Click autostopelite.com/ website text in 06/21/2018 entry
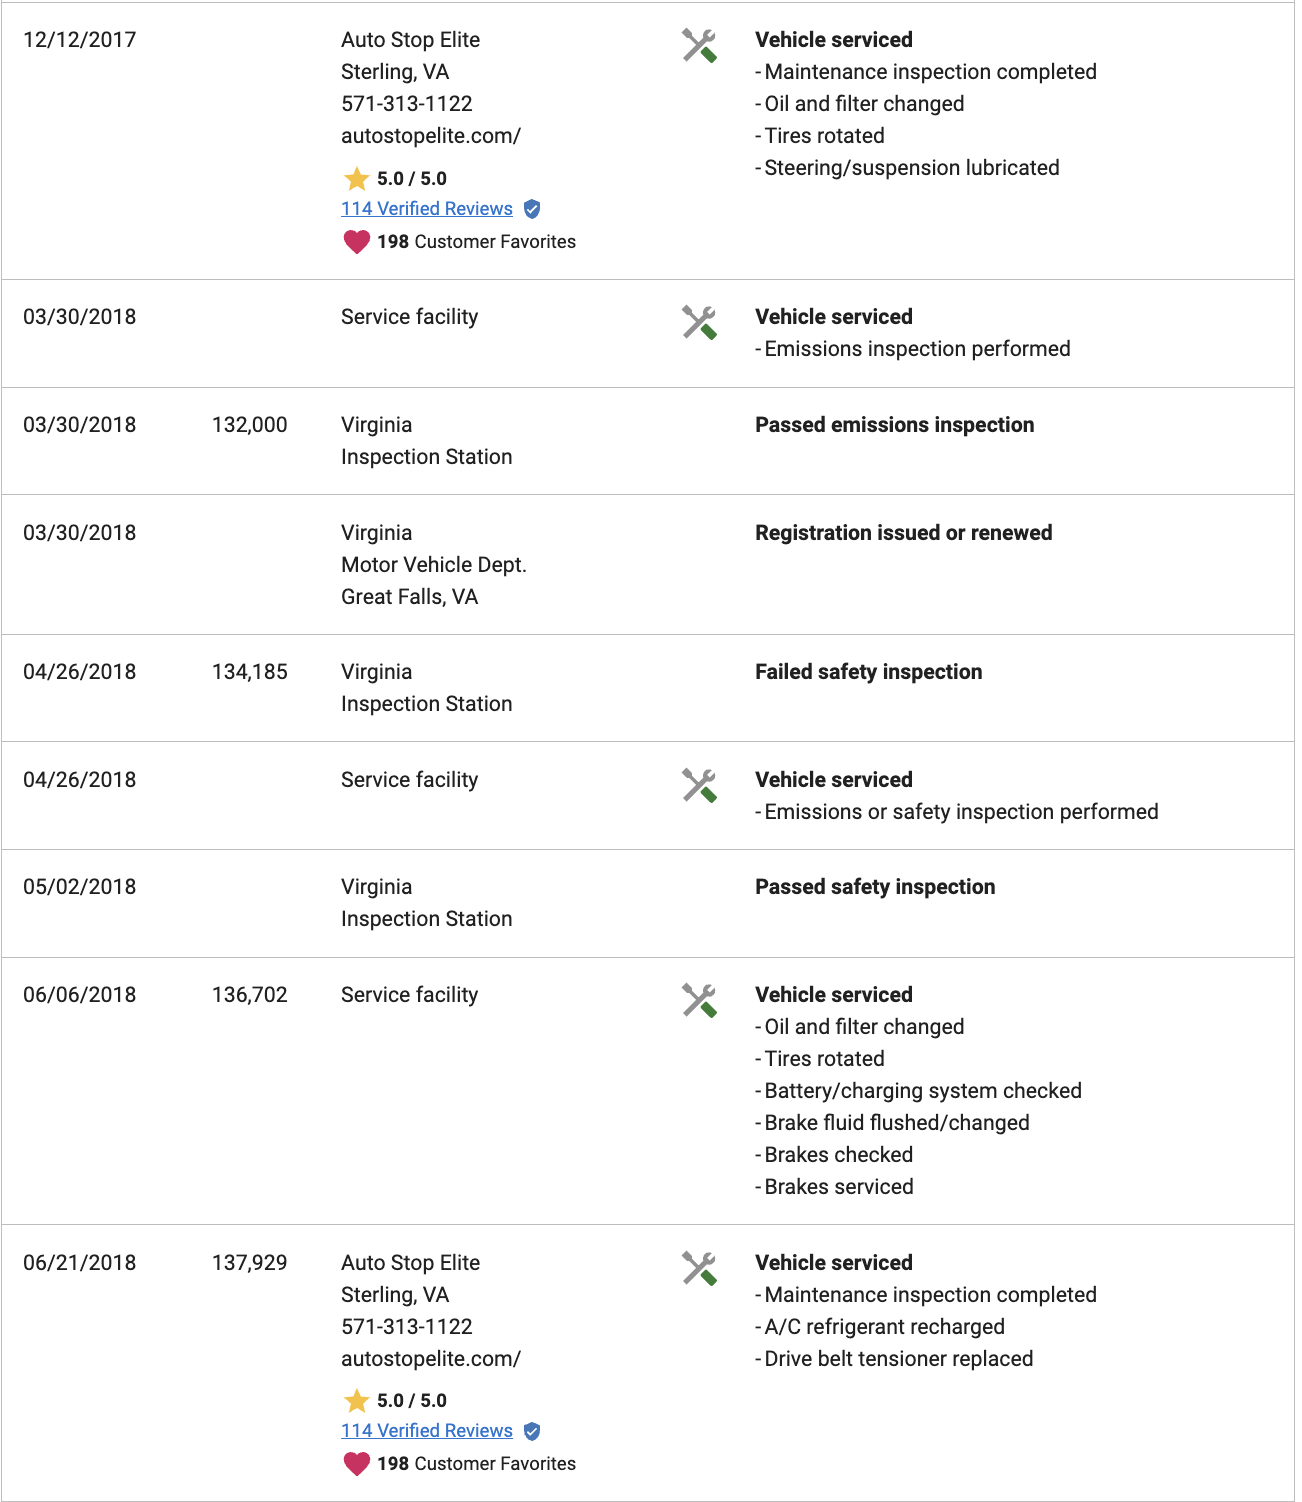This screenshot has height=1502, width=1302. (x=431, y=1359)
